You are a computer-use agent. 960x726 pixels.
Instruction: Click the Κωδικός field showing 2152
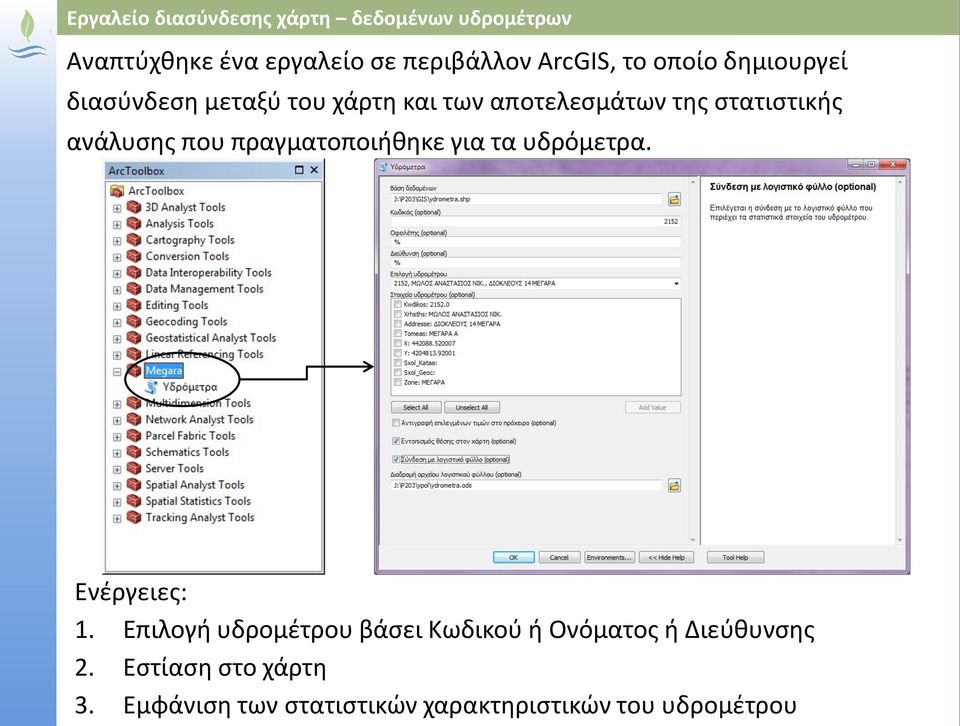click(536, 221)
